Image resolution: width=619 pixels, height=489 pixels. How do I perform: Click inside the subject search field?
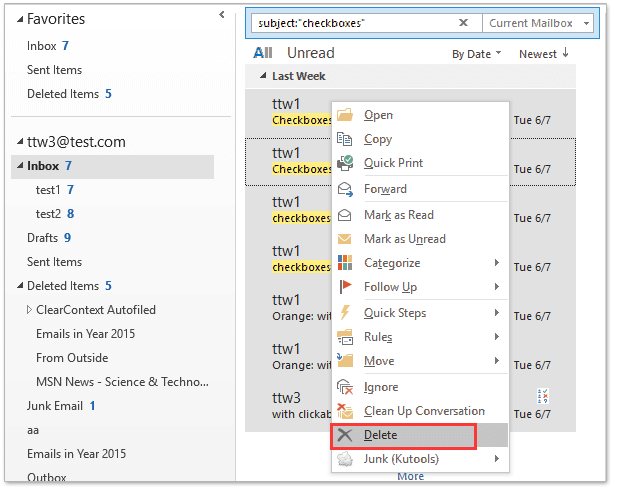pyautogui.click(x=355, y=23)
